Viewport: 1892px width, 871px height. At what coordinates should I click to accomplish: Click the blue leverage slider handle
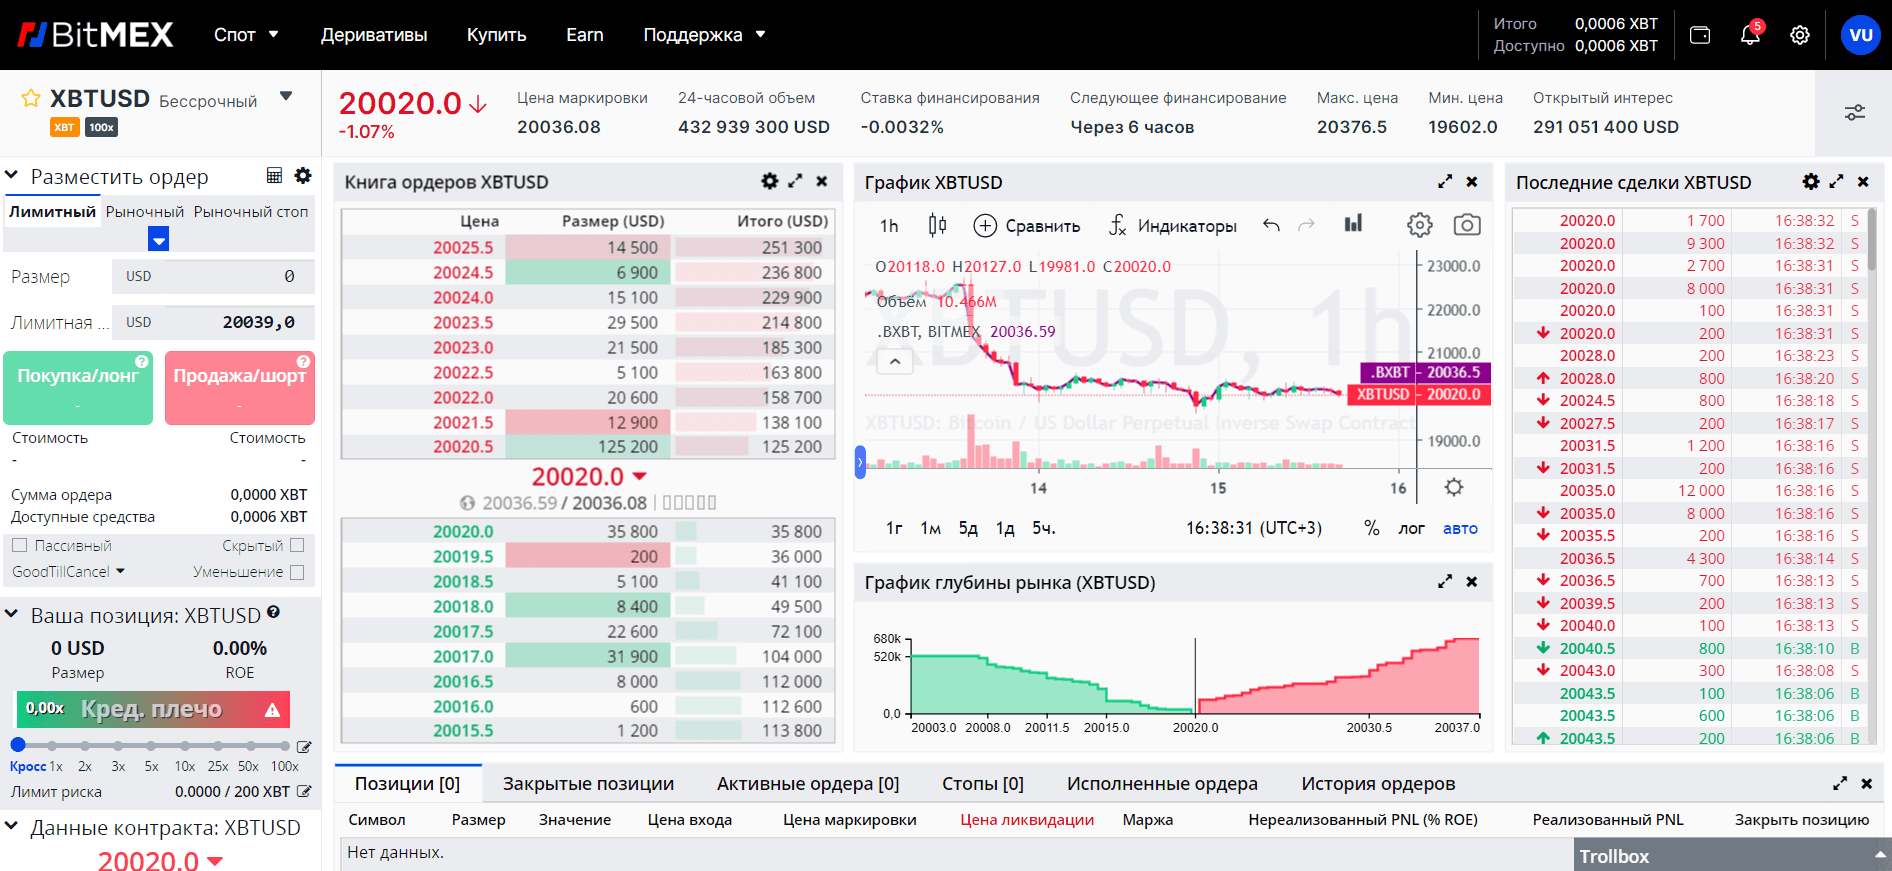18,745
